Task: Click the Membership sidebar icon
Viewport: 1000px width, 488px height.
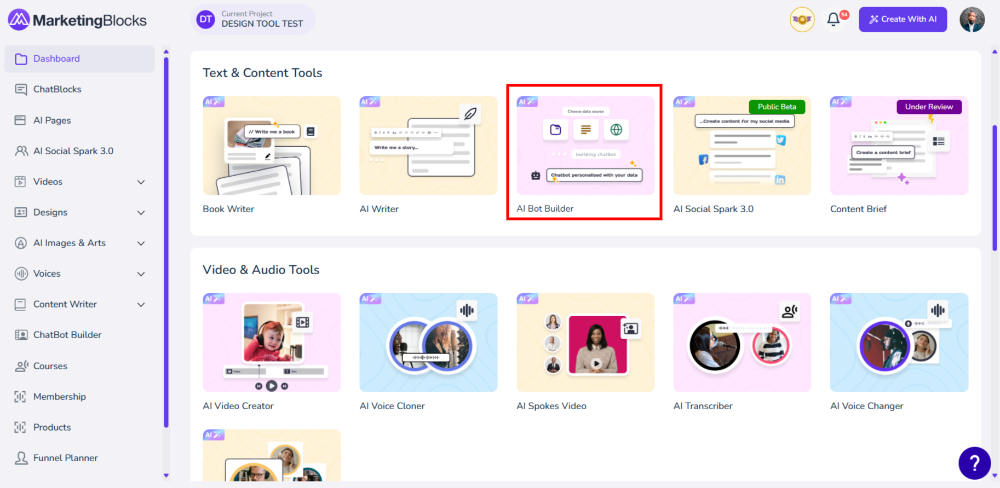Action: pyautogui.click(x=21, y=397)
